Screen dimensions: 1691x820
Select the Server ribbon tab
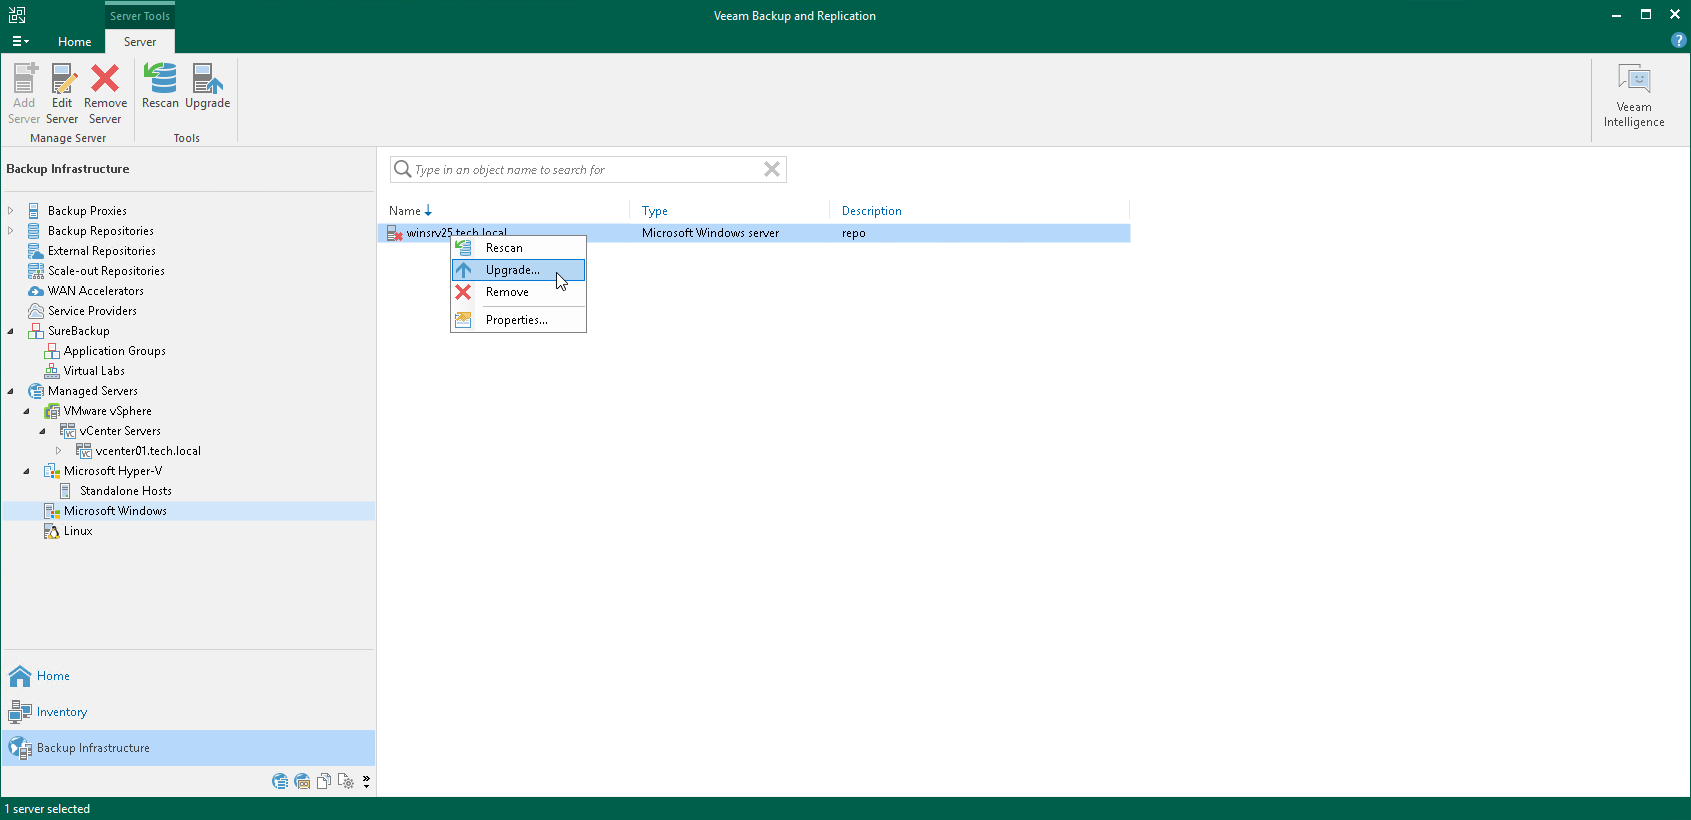(140, 42)
